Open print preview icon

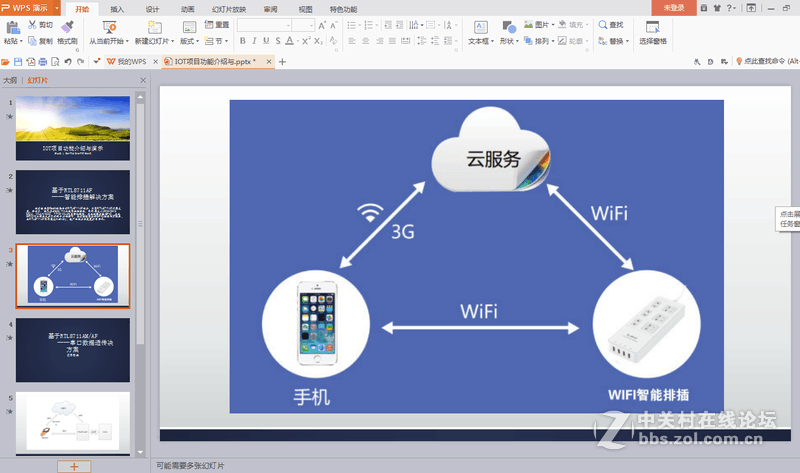55,62
